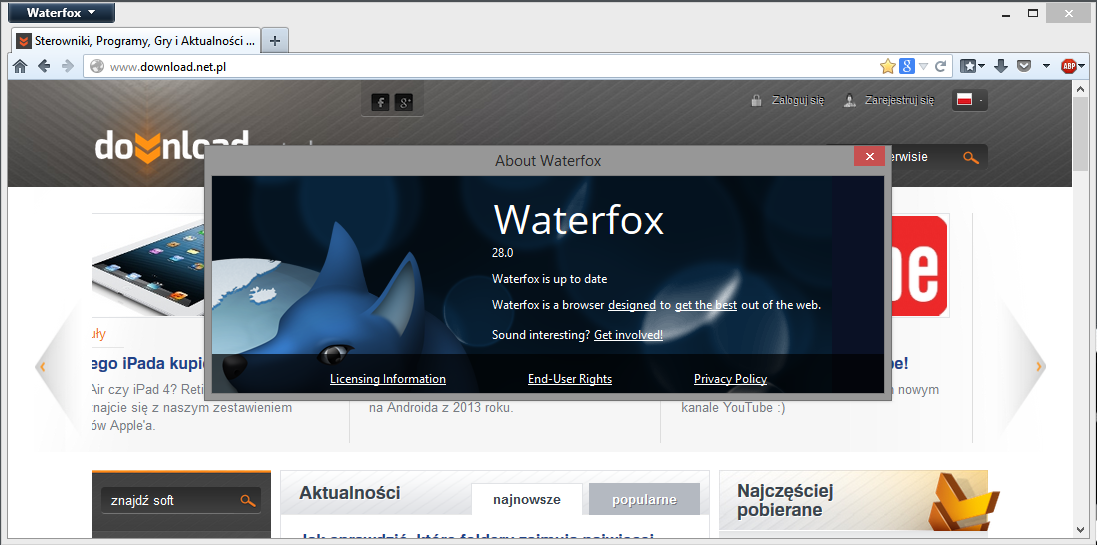Show previous slide with left orange arrow
This screenshot has height=545, width=1097.
point(43,367)
